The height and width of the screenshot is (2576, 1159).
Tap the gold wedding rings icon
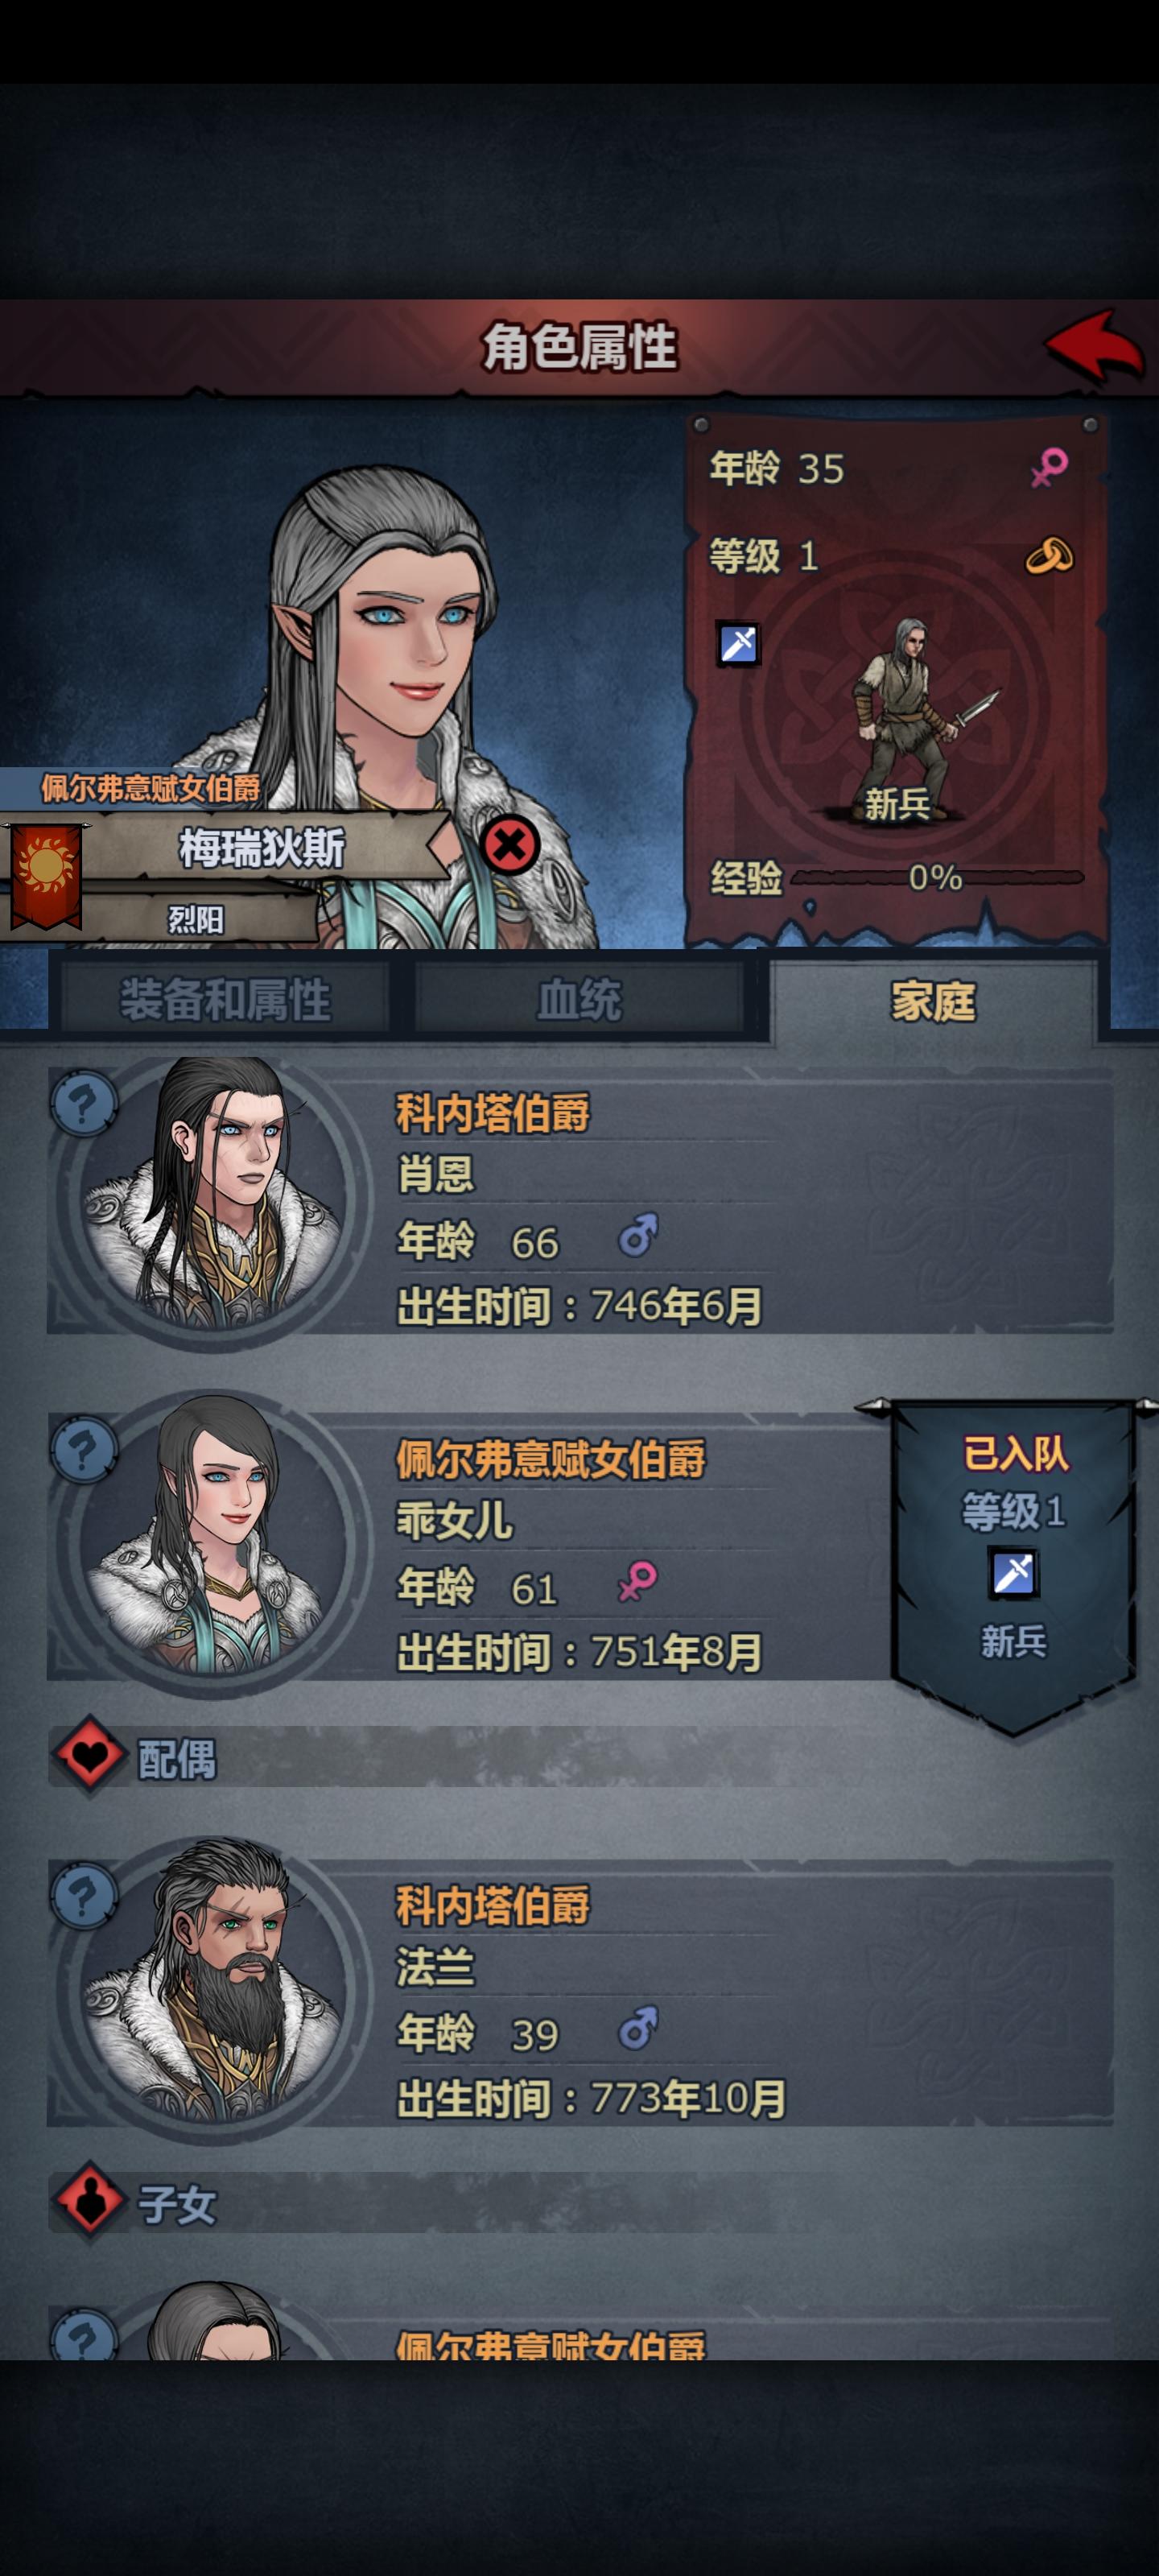pyautogui.click(x=1049, y=555)
